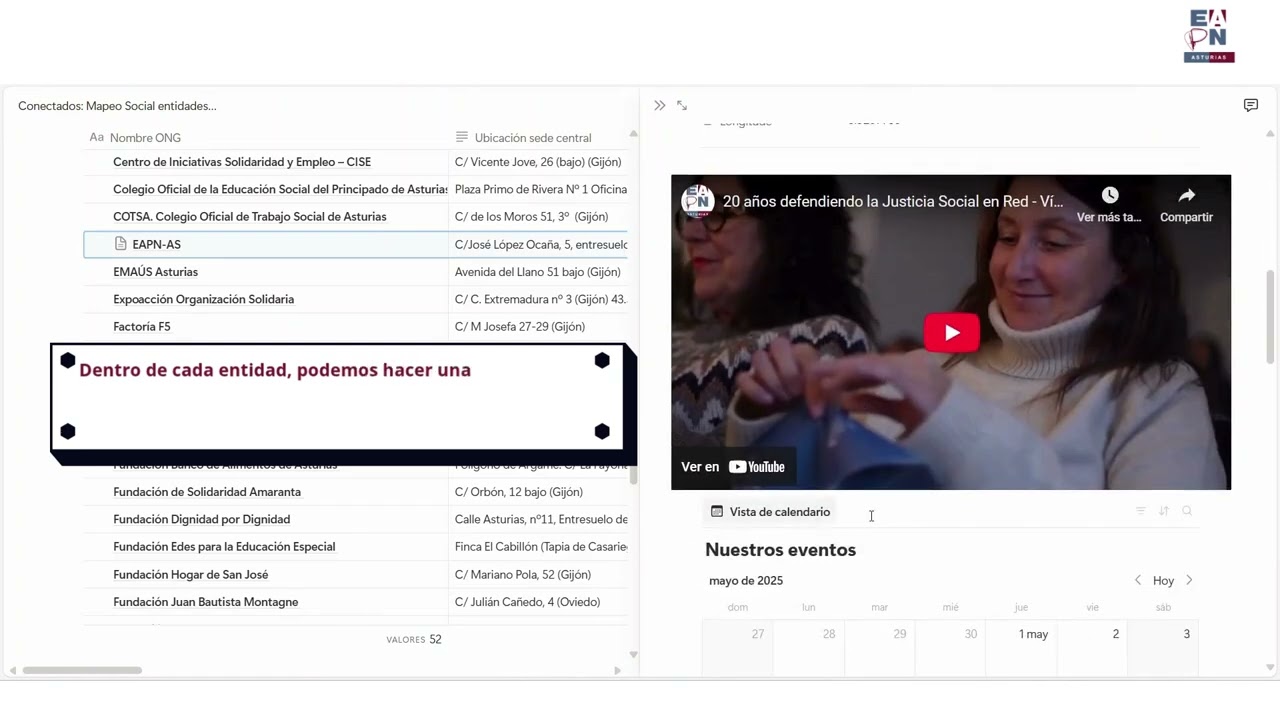
Task: Open the 'EMAÚS Asturias' row
Action: [x=155, y=272]
